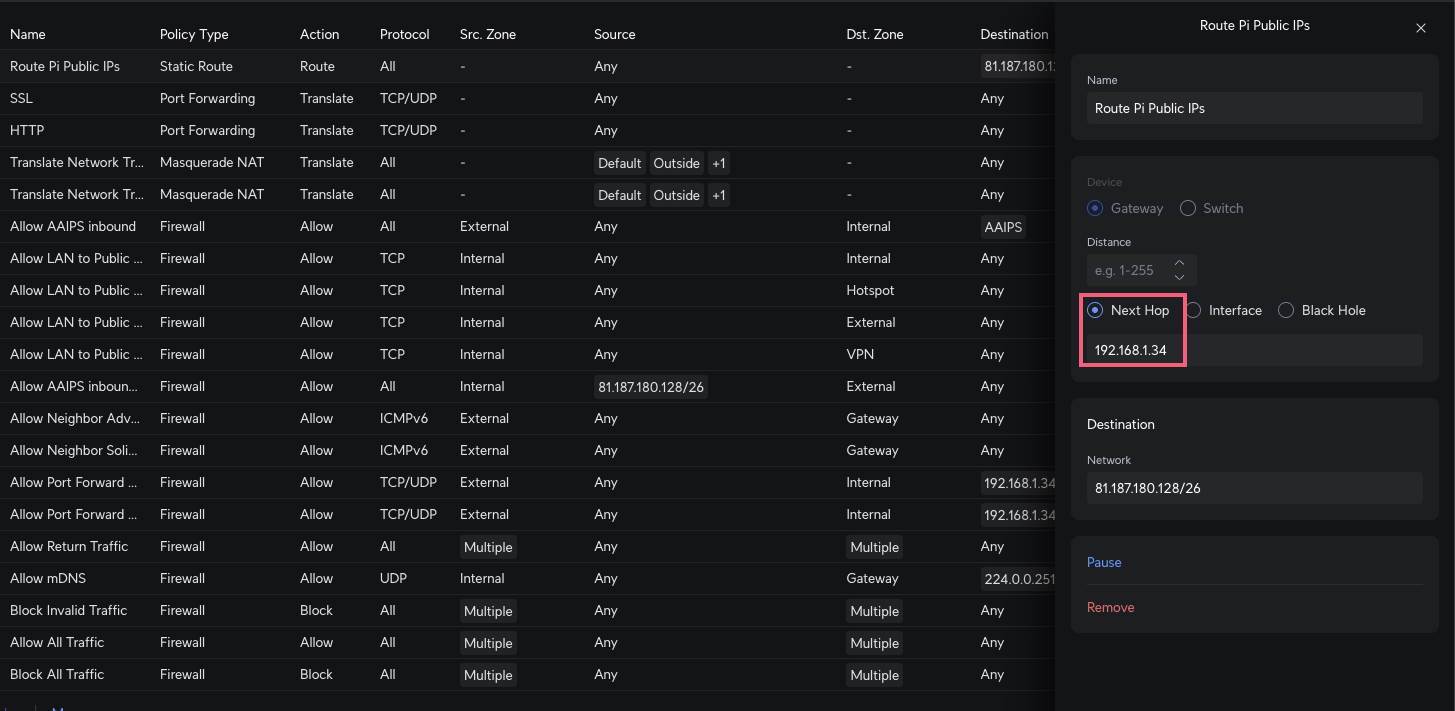Open the SSL port forwarding rule
Image resolution: width=1455 pixels, height=711 pixels.
(x=21, y=98)
